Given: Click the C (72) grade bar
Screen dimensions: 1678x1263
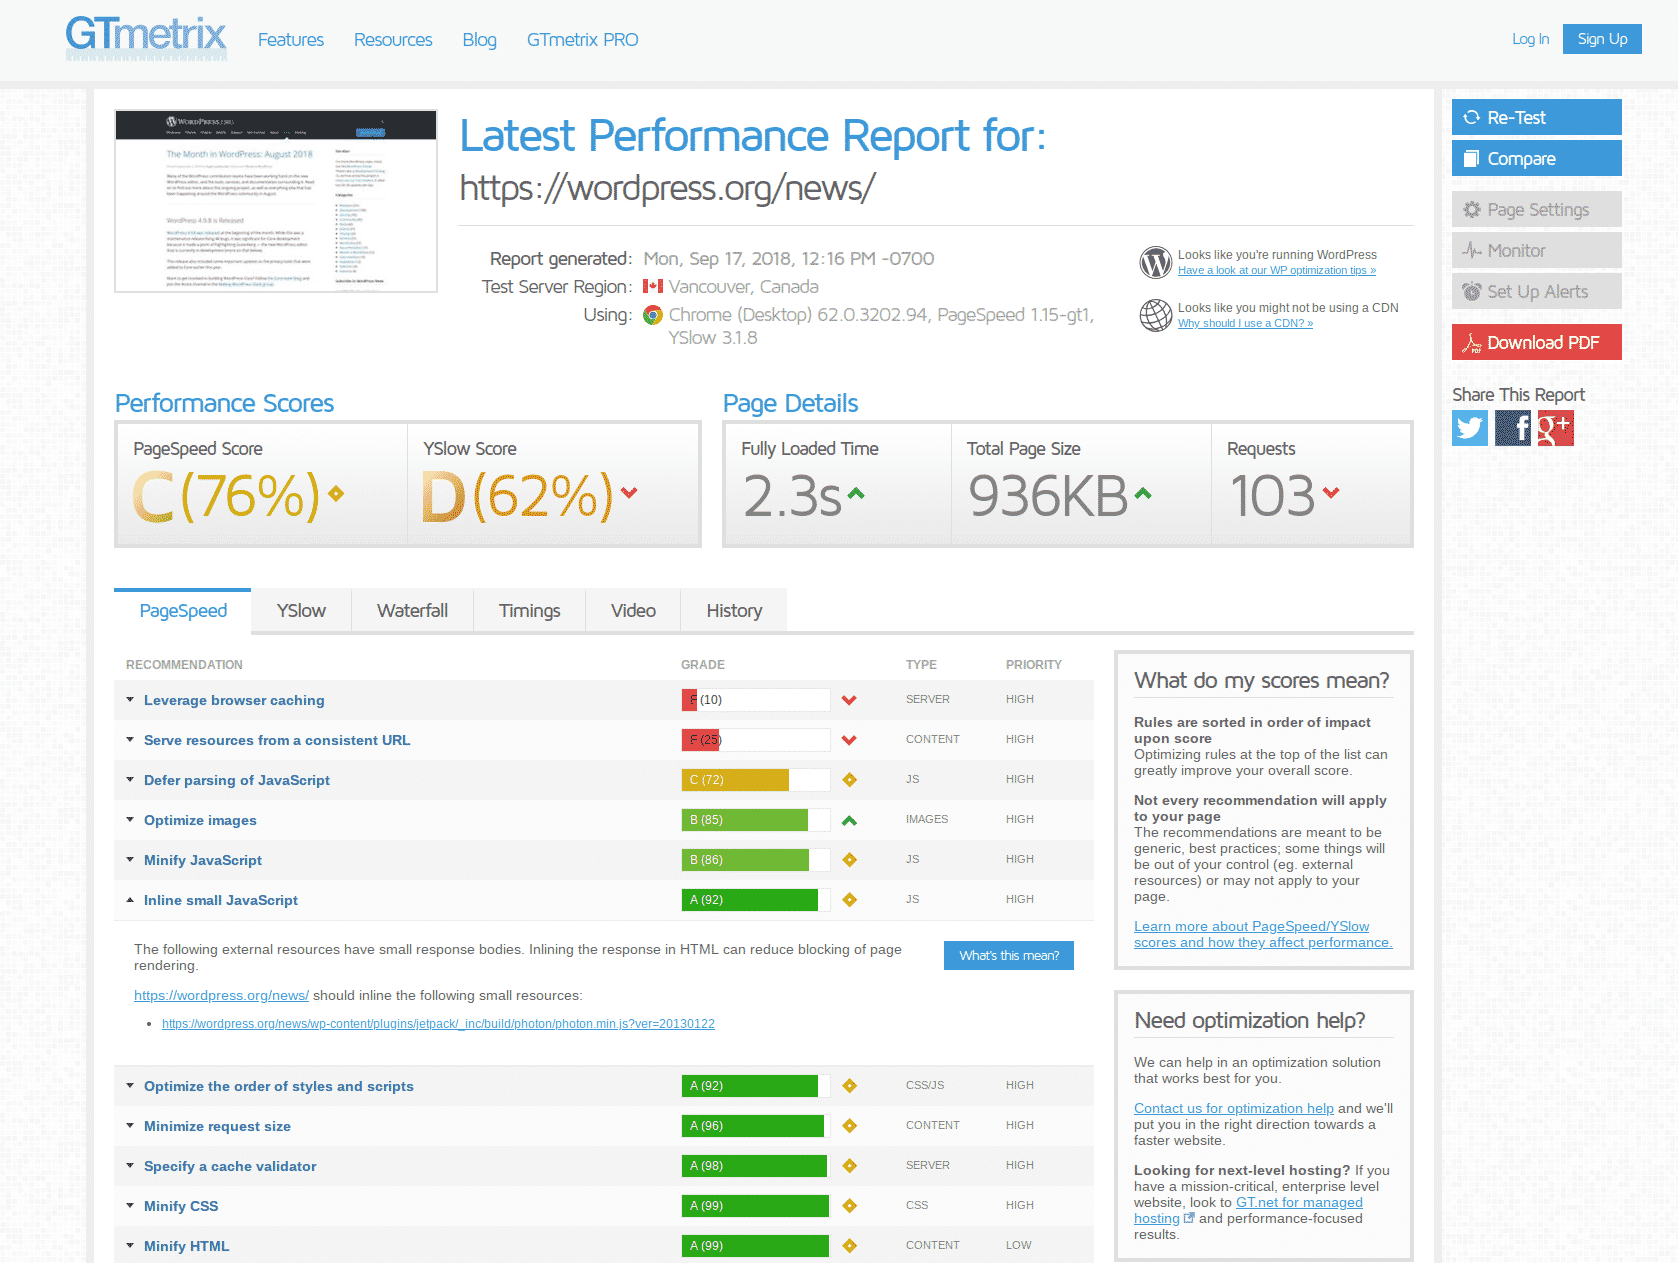Looking at the screenshot, I should (x=755, y=780).
